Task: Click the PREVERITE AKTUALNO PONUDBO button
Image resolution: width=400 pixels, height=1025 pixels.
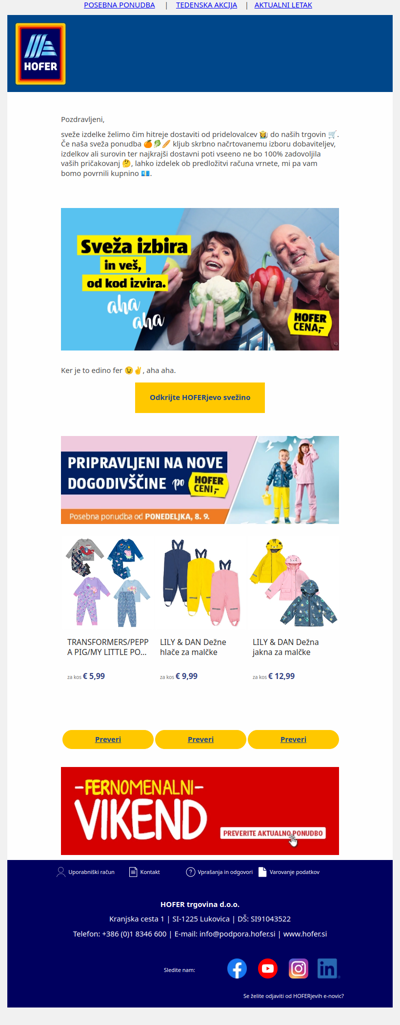Action: pos(273,833)
